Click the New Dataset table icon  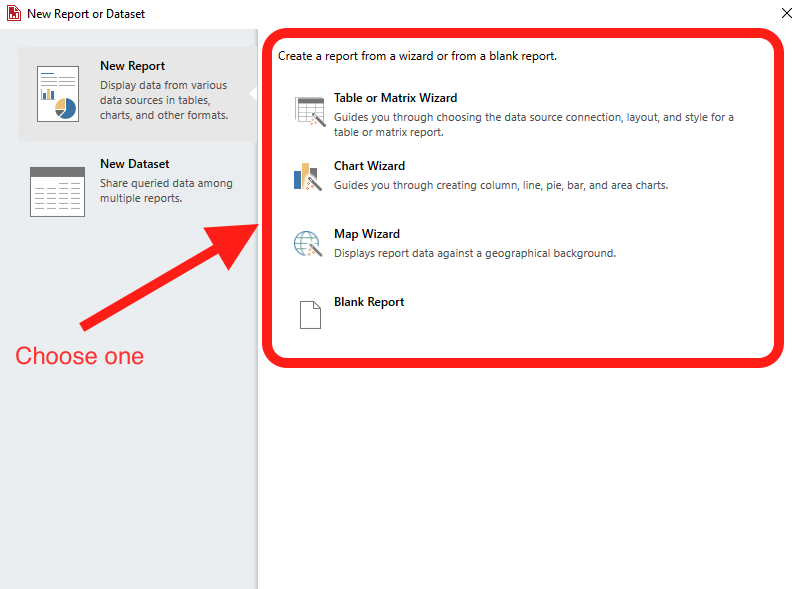(57, 191)
